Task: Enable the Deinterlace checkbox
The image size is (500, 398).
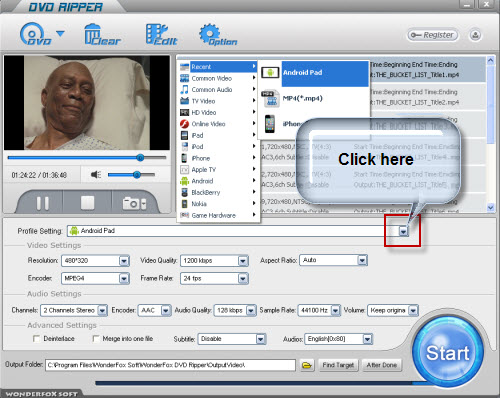Action: pyautogui.click(x=37, y=339)
